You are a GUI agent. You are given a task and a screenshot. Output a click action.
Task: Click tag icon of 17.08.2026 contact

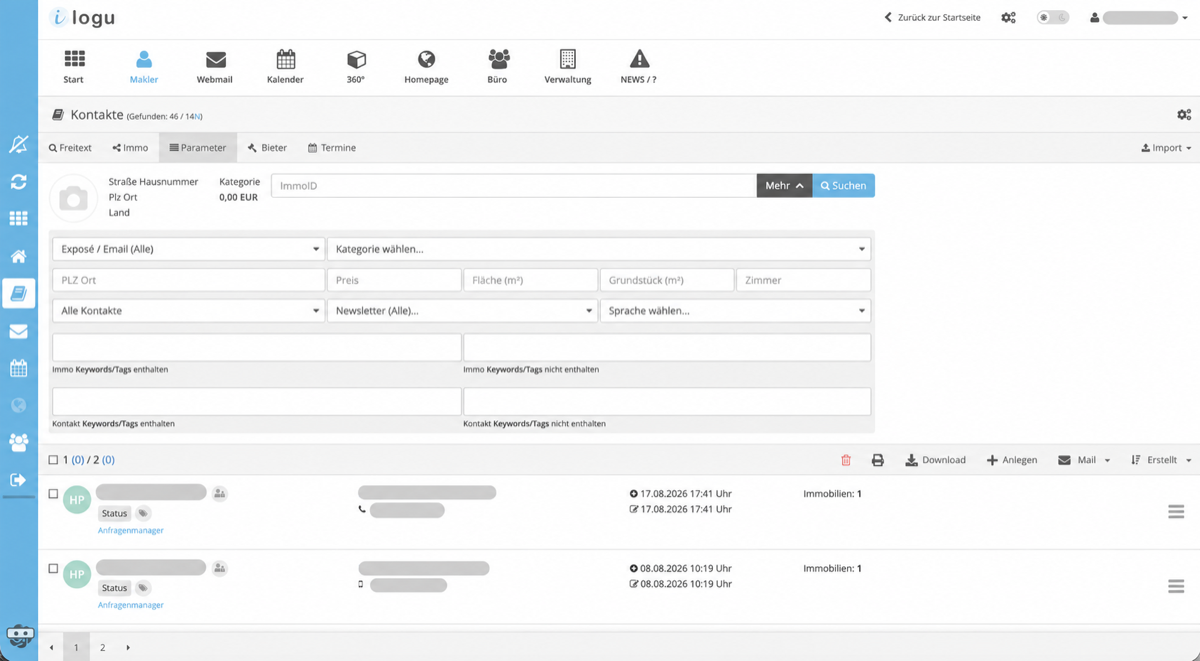point(143,513)
